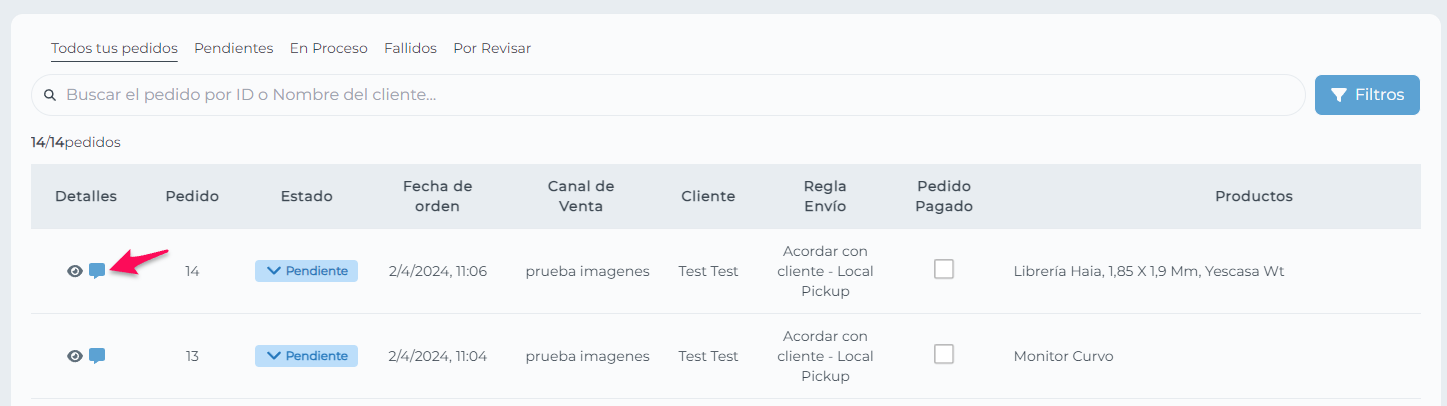Viewport: 1447px width, 406px height.
Task: Expand Pendiente status dropdown for order 14
Action: [306, 271]
